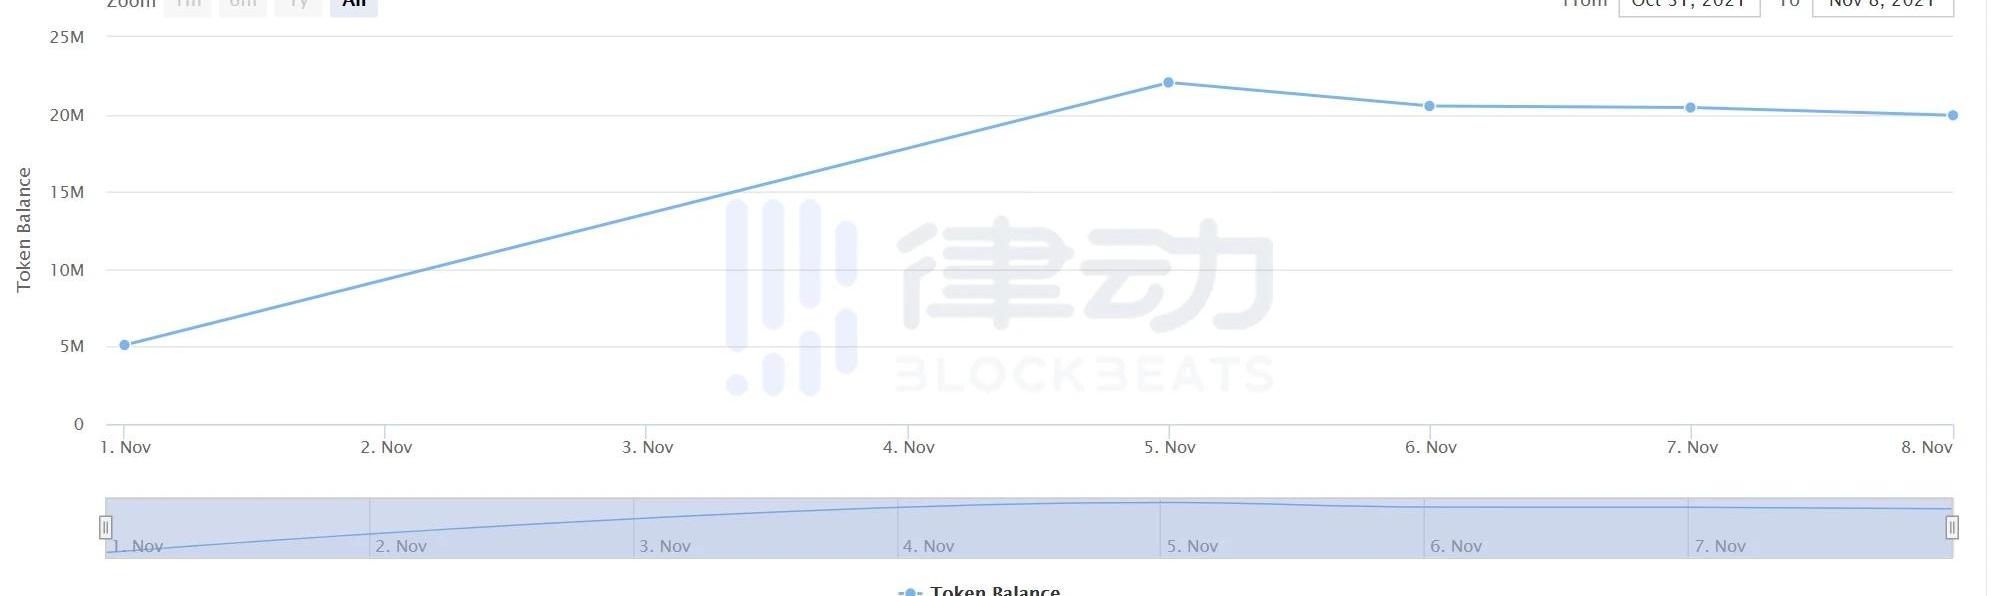Select the 1m zoom range button
This screenshot has height=596, width=1999.
pyautogui.click(x=188, y=5)
